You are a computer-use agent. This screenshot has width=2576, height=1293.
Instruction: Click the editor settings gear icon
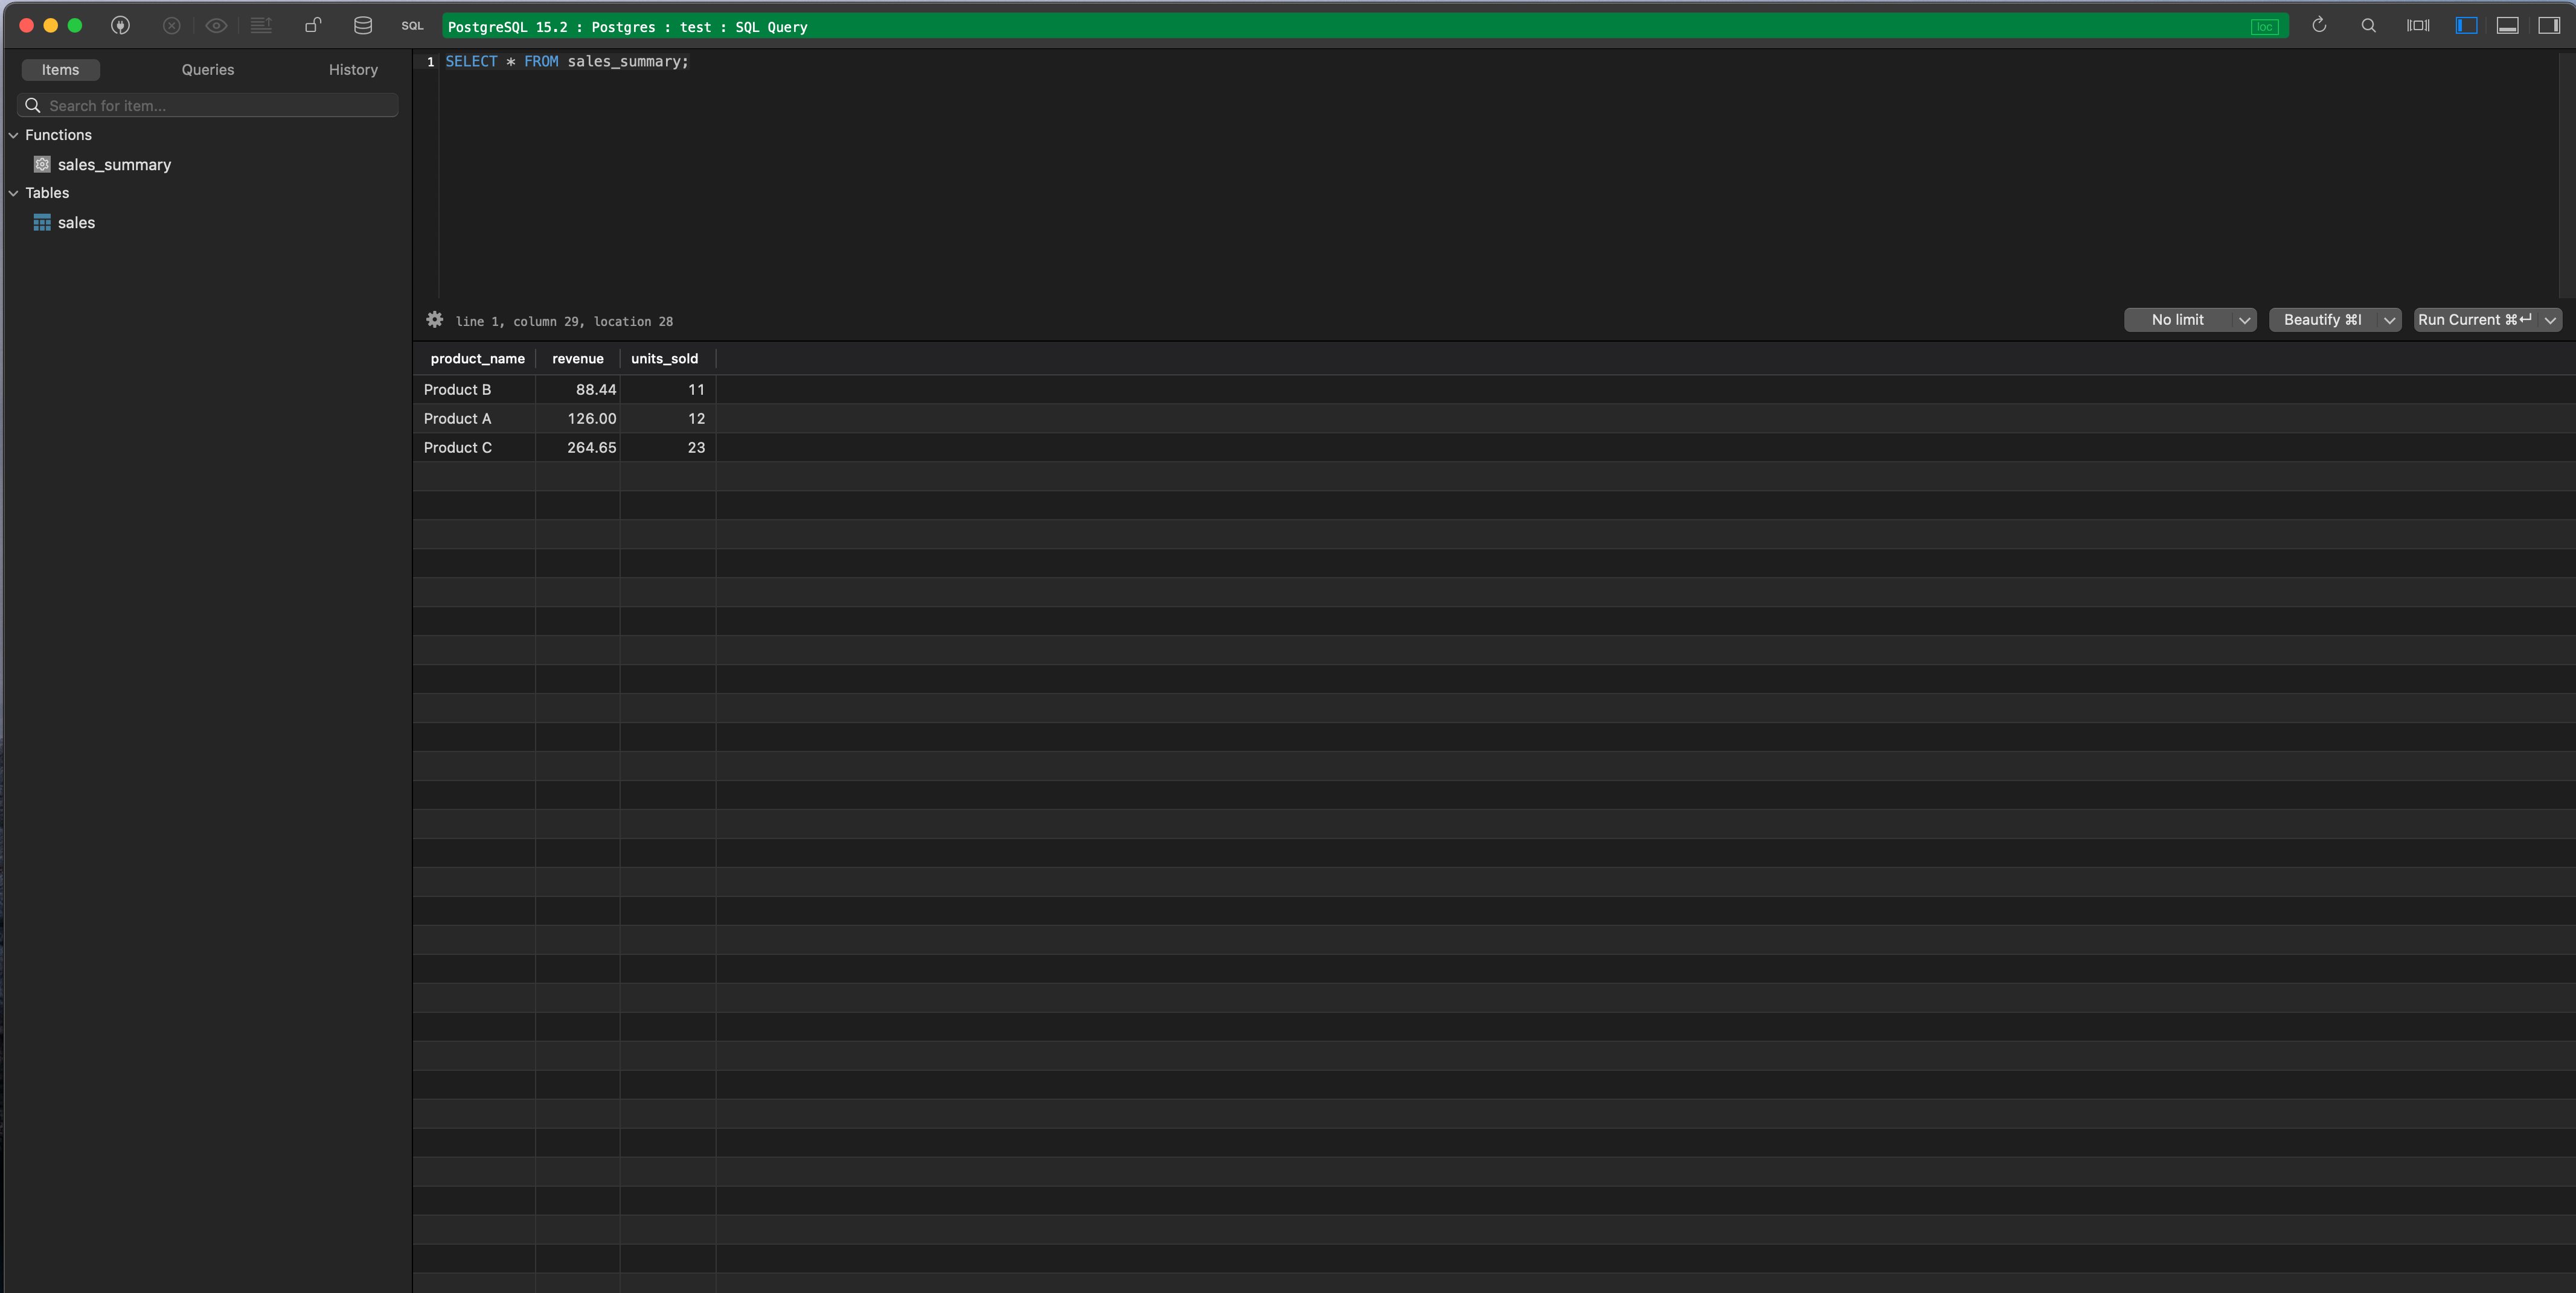click(435, 320)
